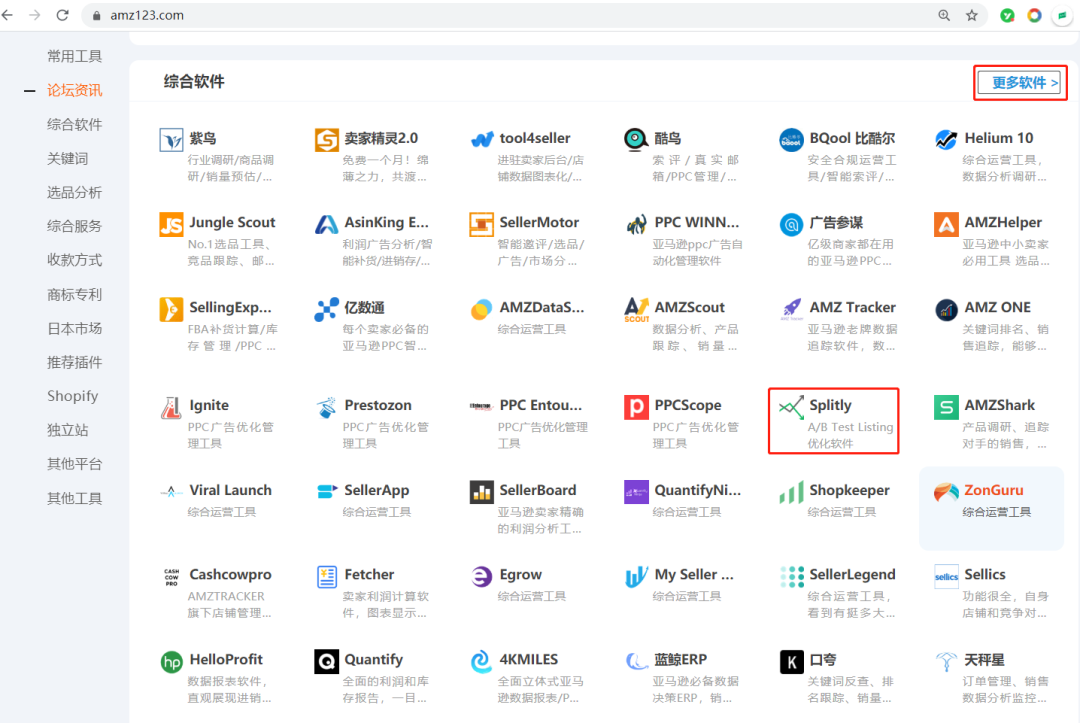Open 天秤星 tool link
Screen dimensions: 1080x723
point(984,660)
